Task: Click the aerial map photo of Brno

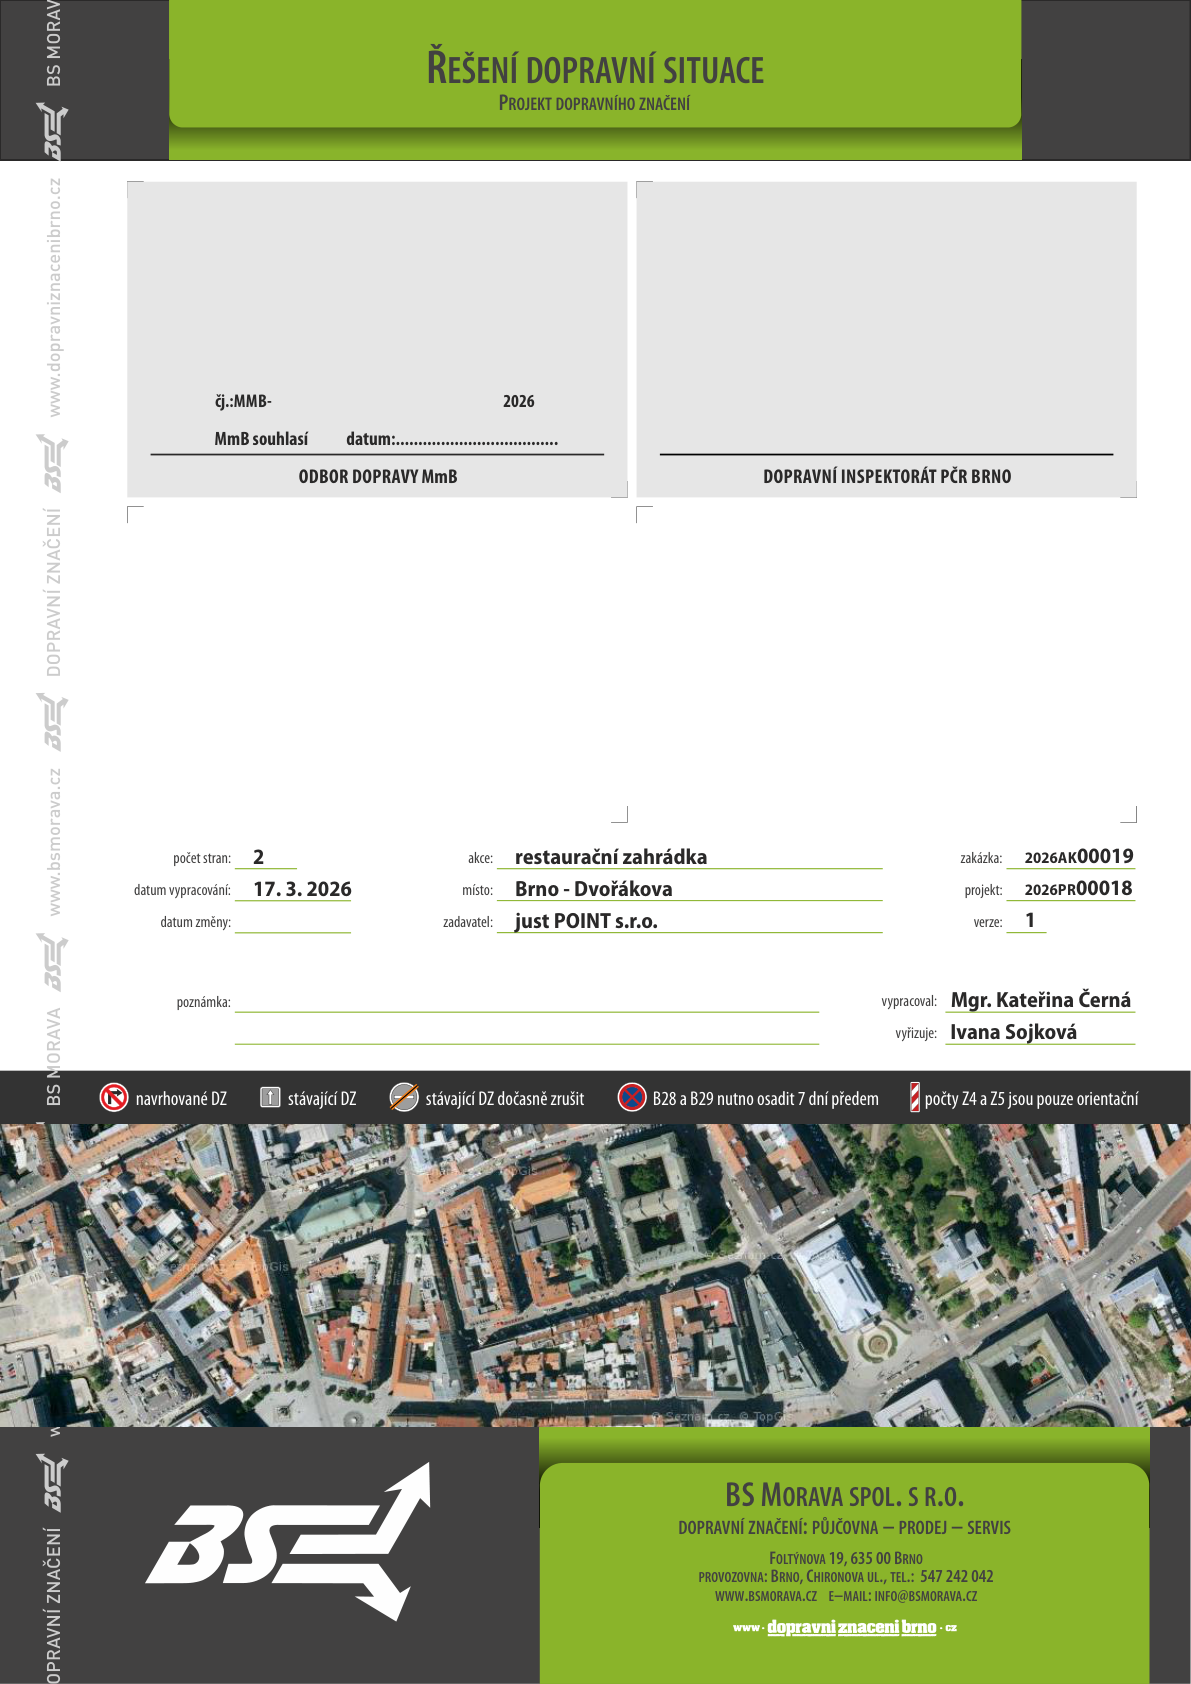Action: click(595, 1275)
